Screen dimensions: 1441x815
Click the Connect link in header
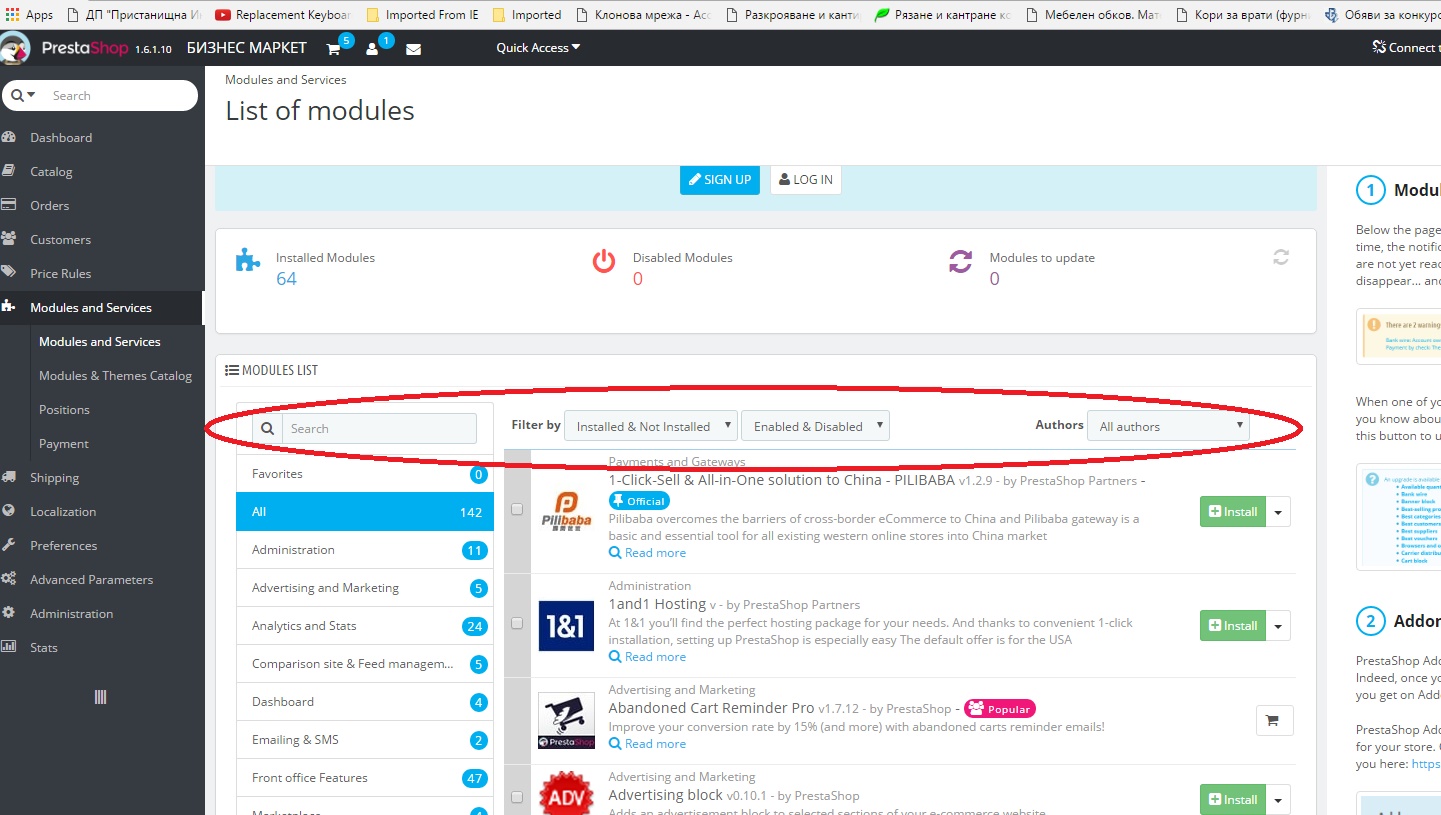click(1405, 48)
